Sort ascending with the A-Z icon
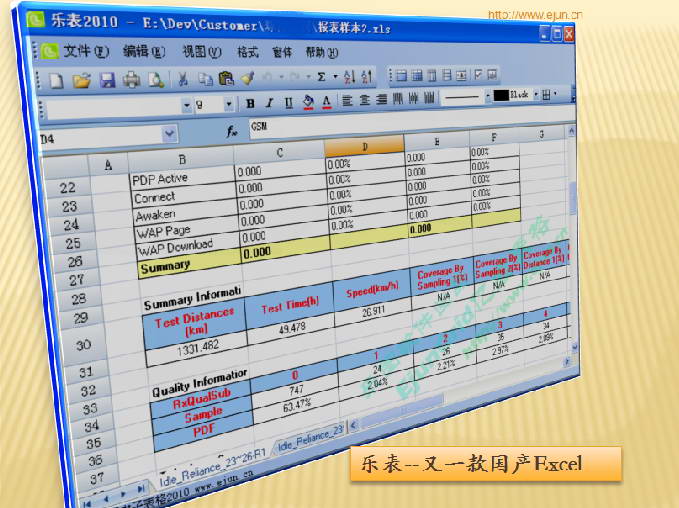Viewport: 679px width, 508px height. (349, 77)
